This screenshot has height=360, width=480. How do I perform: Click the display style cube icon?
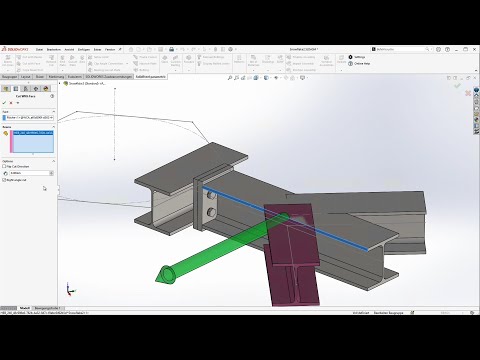pyautogui.click(x=266, y=78)
